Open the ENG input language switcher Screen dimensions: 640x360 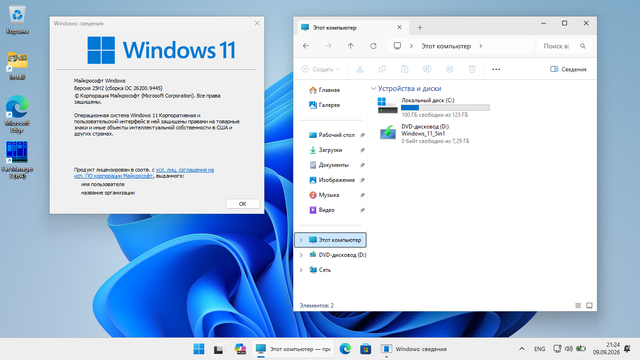(540, 349)
